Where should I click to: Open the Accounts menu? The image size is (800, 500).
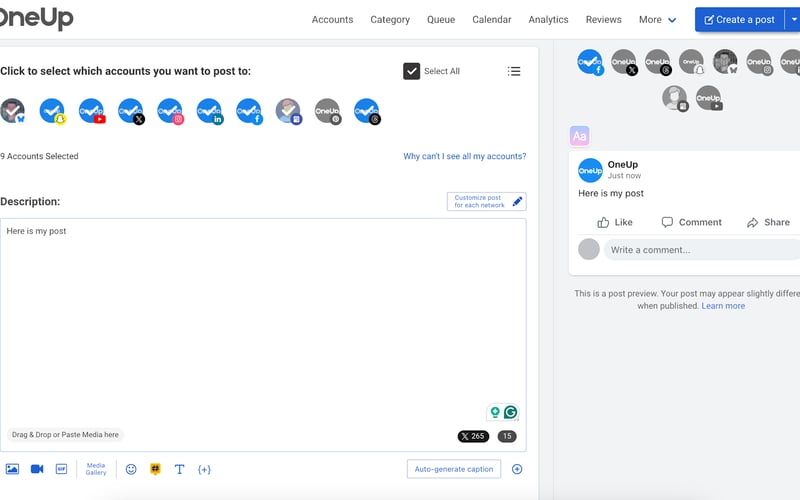[x=332, y=19]
